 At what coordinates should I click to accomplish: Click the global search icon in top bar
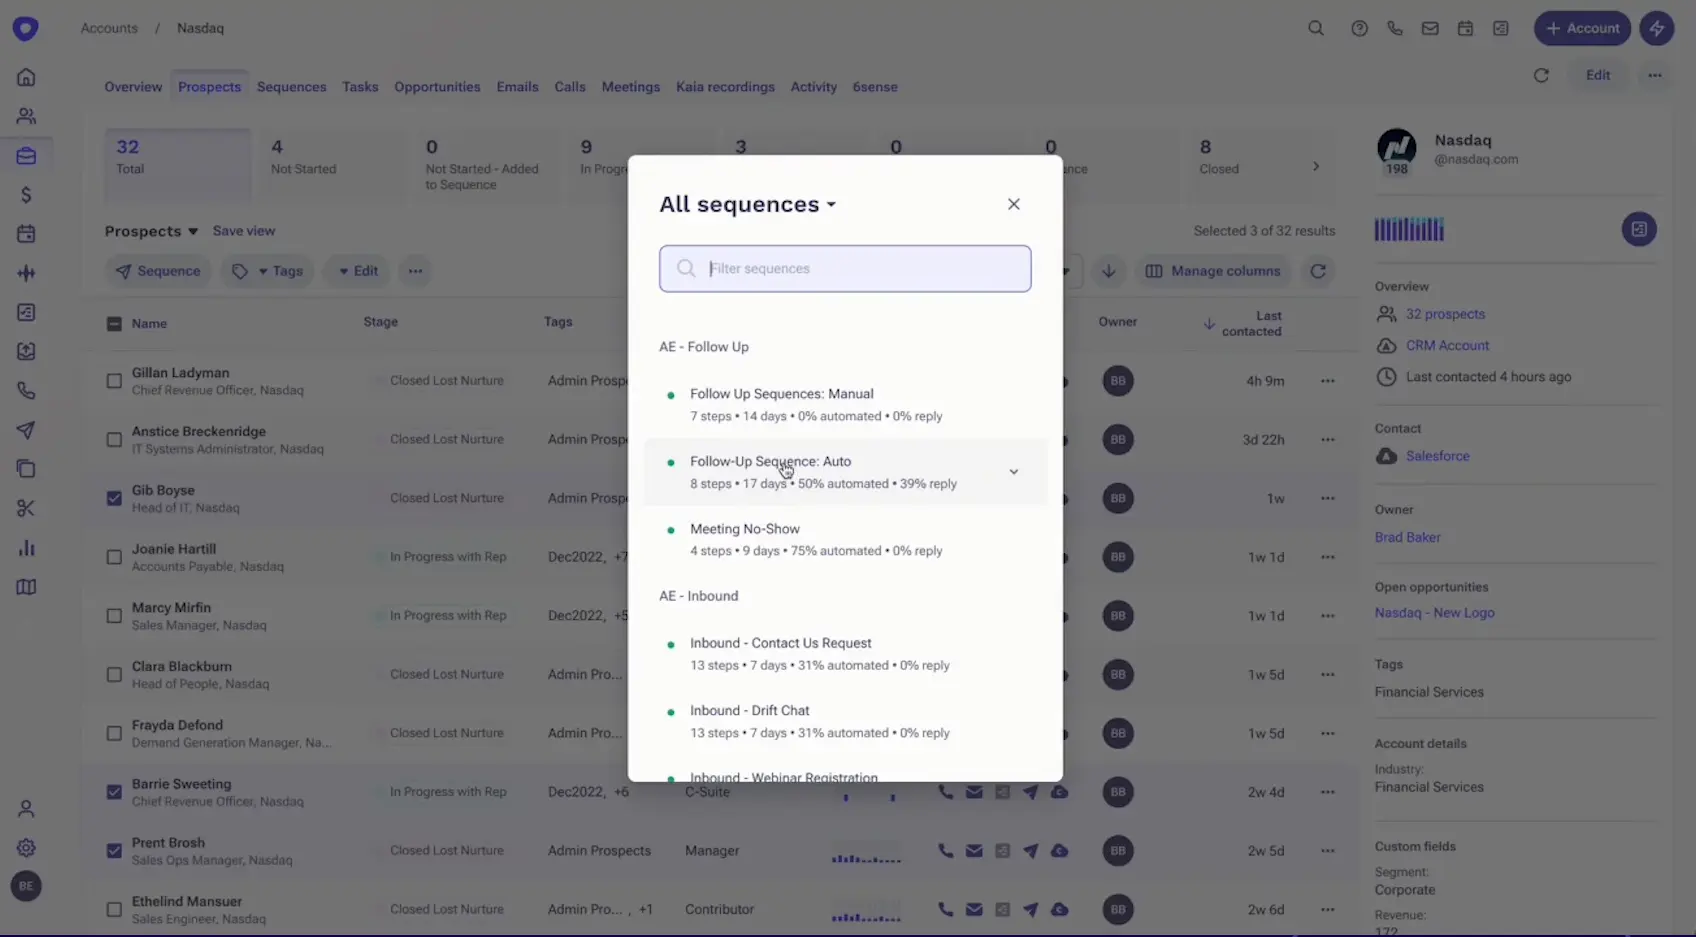(x=1316, y=28)
